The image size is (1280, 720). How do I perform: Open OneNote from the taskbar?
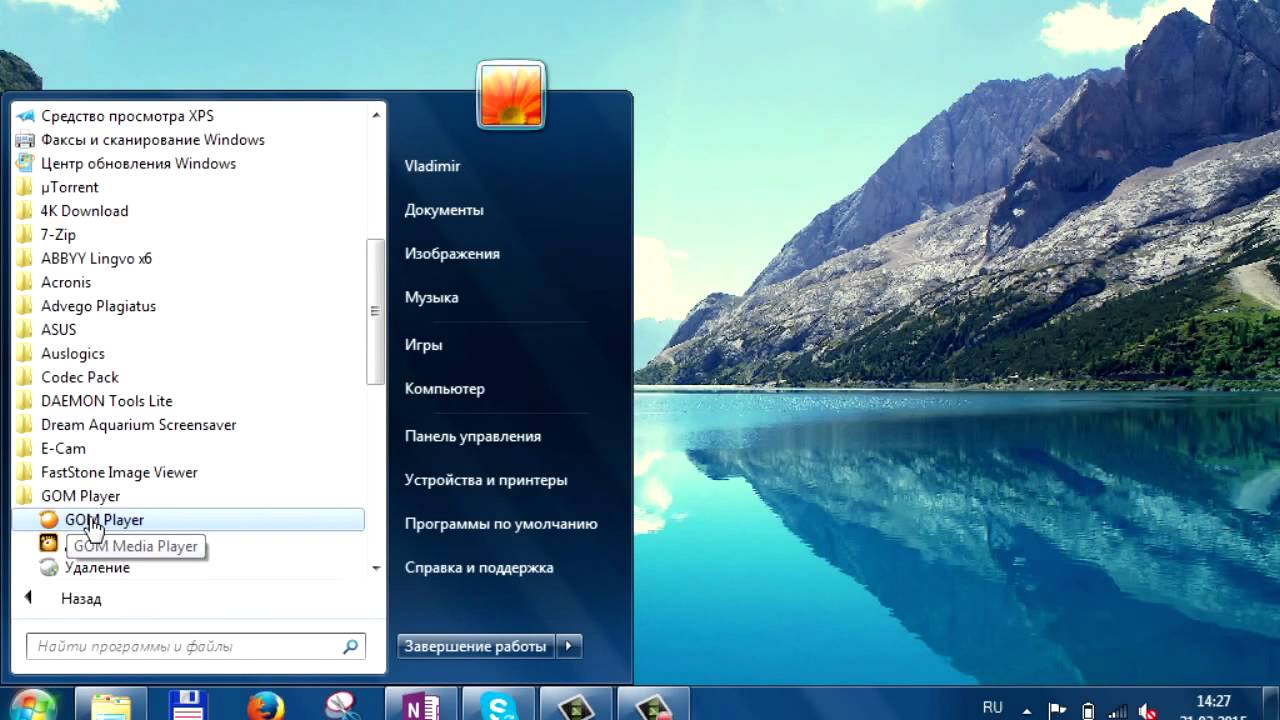(421, 705)
